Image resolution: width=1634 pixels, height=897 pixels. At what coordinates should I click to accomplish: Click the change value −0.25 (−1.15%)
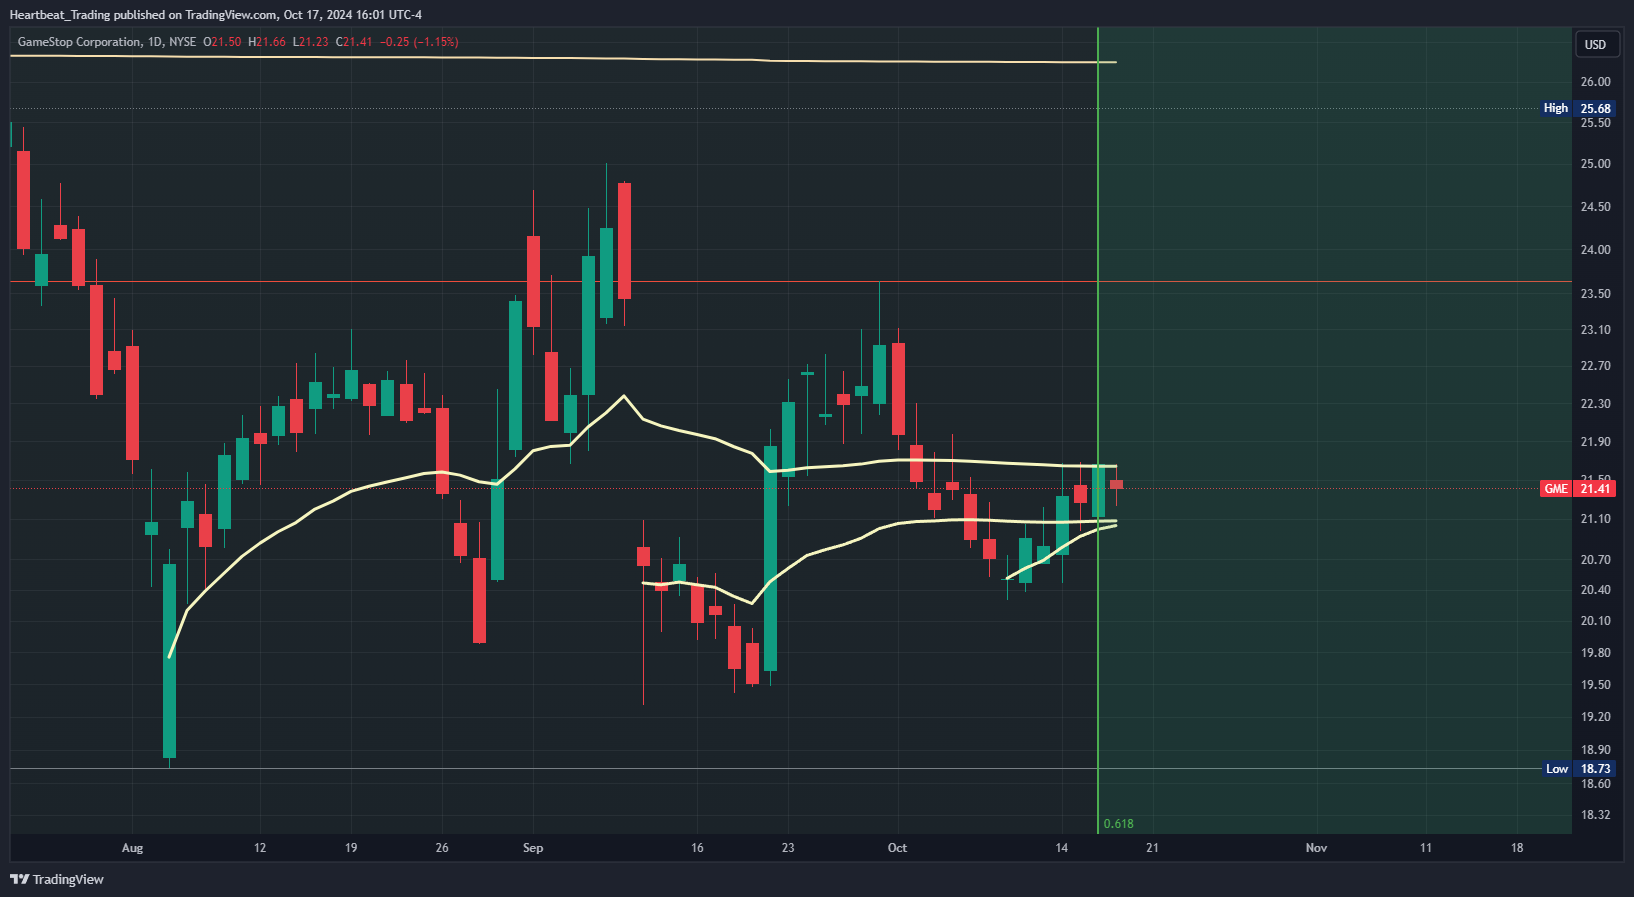(x=419, y=42)
